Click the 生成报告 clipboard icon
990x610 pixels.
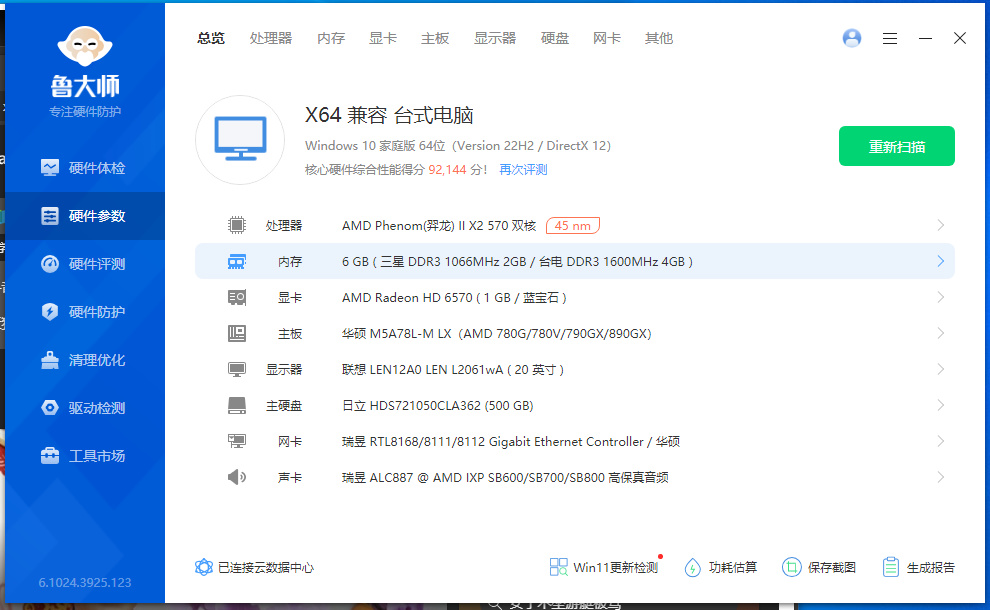891,568
